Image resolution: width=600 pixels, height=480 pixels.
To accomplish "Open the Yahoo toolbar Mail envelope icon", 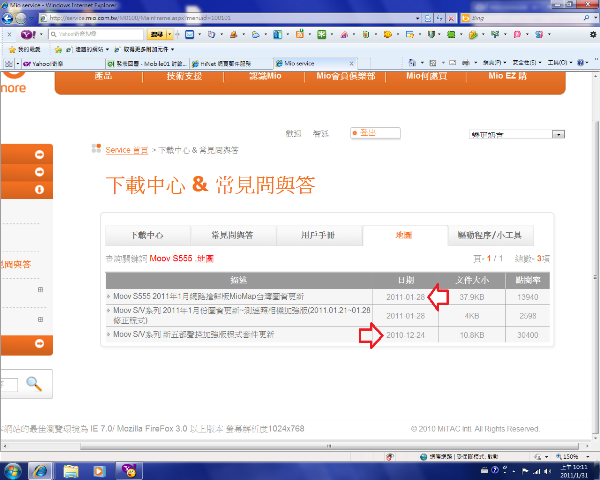I will pyautogui.click(x=189, y=34).
